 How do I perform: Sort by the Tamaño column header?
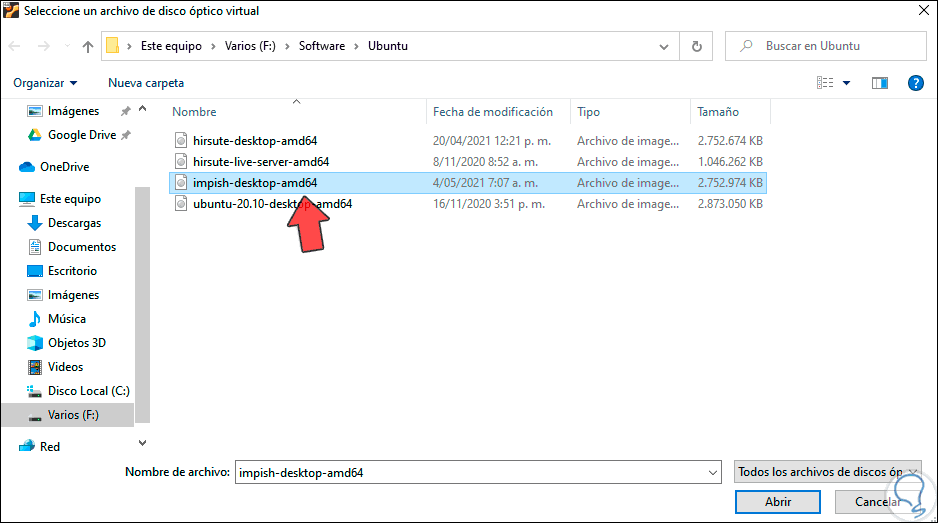718,112
